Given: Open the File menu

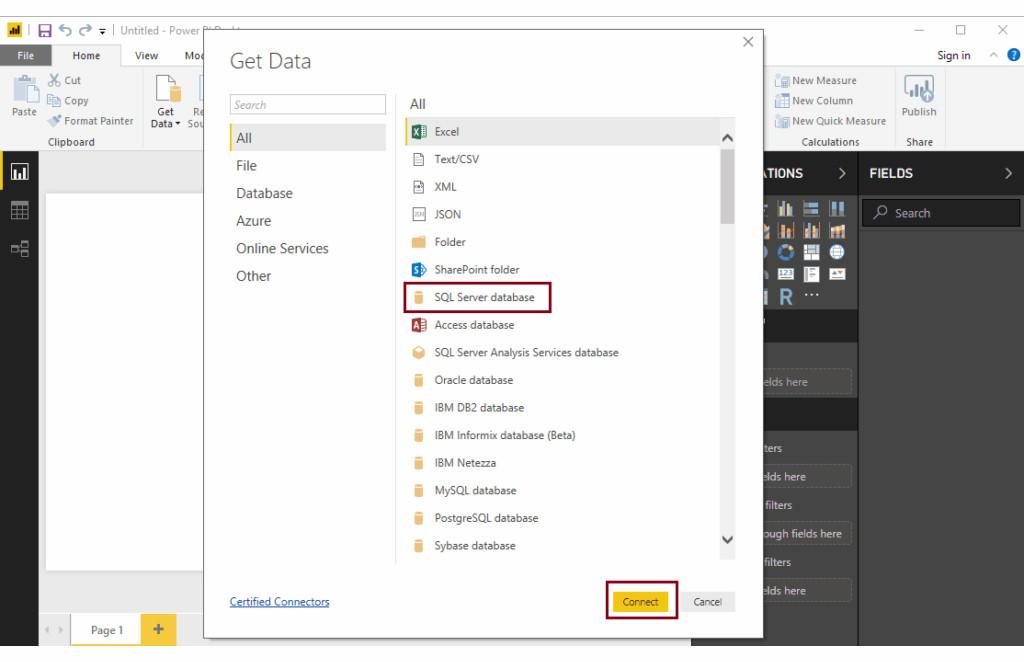Looking at the screenshot, I should coord(25,56).
